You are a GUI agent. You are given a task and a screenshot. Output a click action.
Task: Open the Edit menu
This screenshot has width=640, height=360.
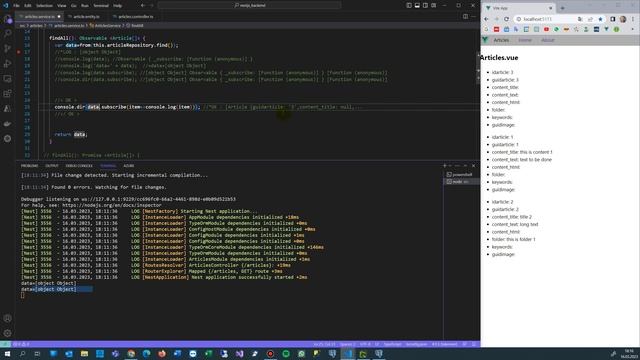pyautogui.click(x=28, y=6)
